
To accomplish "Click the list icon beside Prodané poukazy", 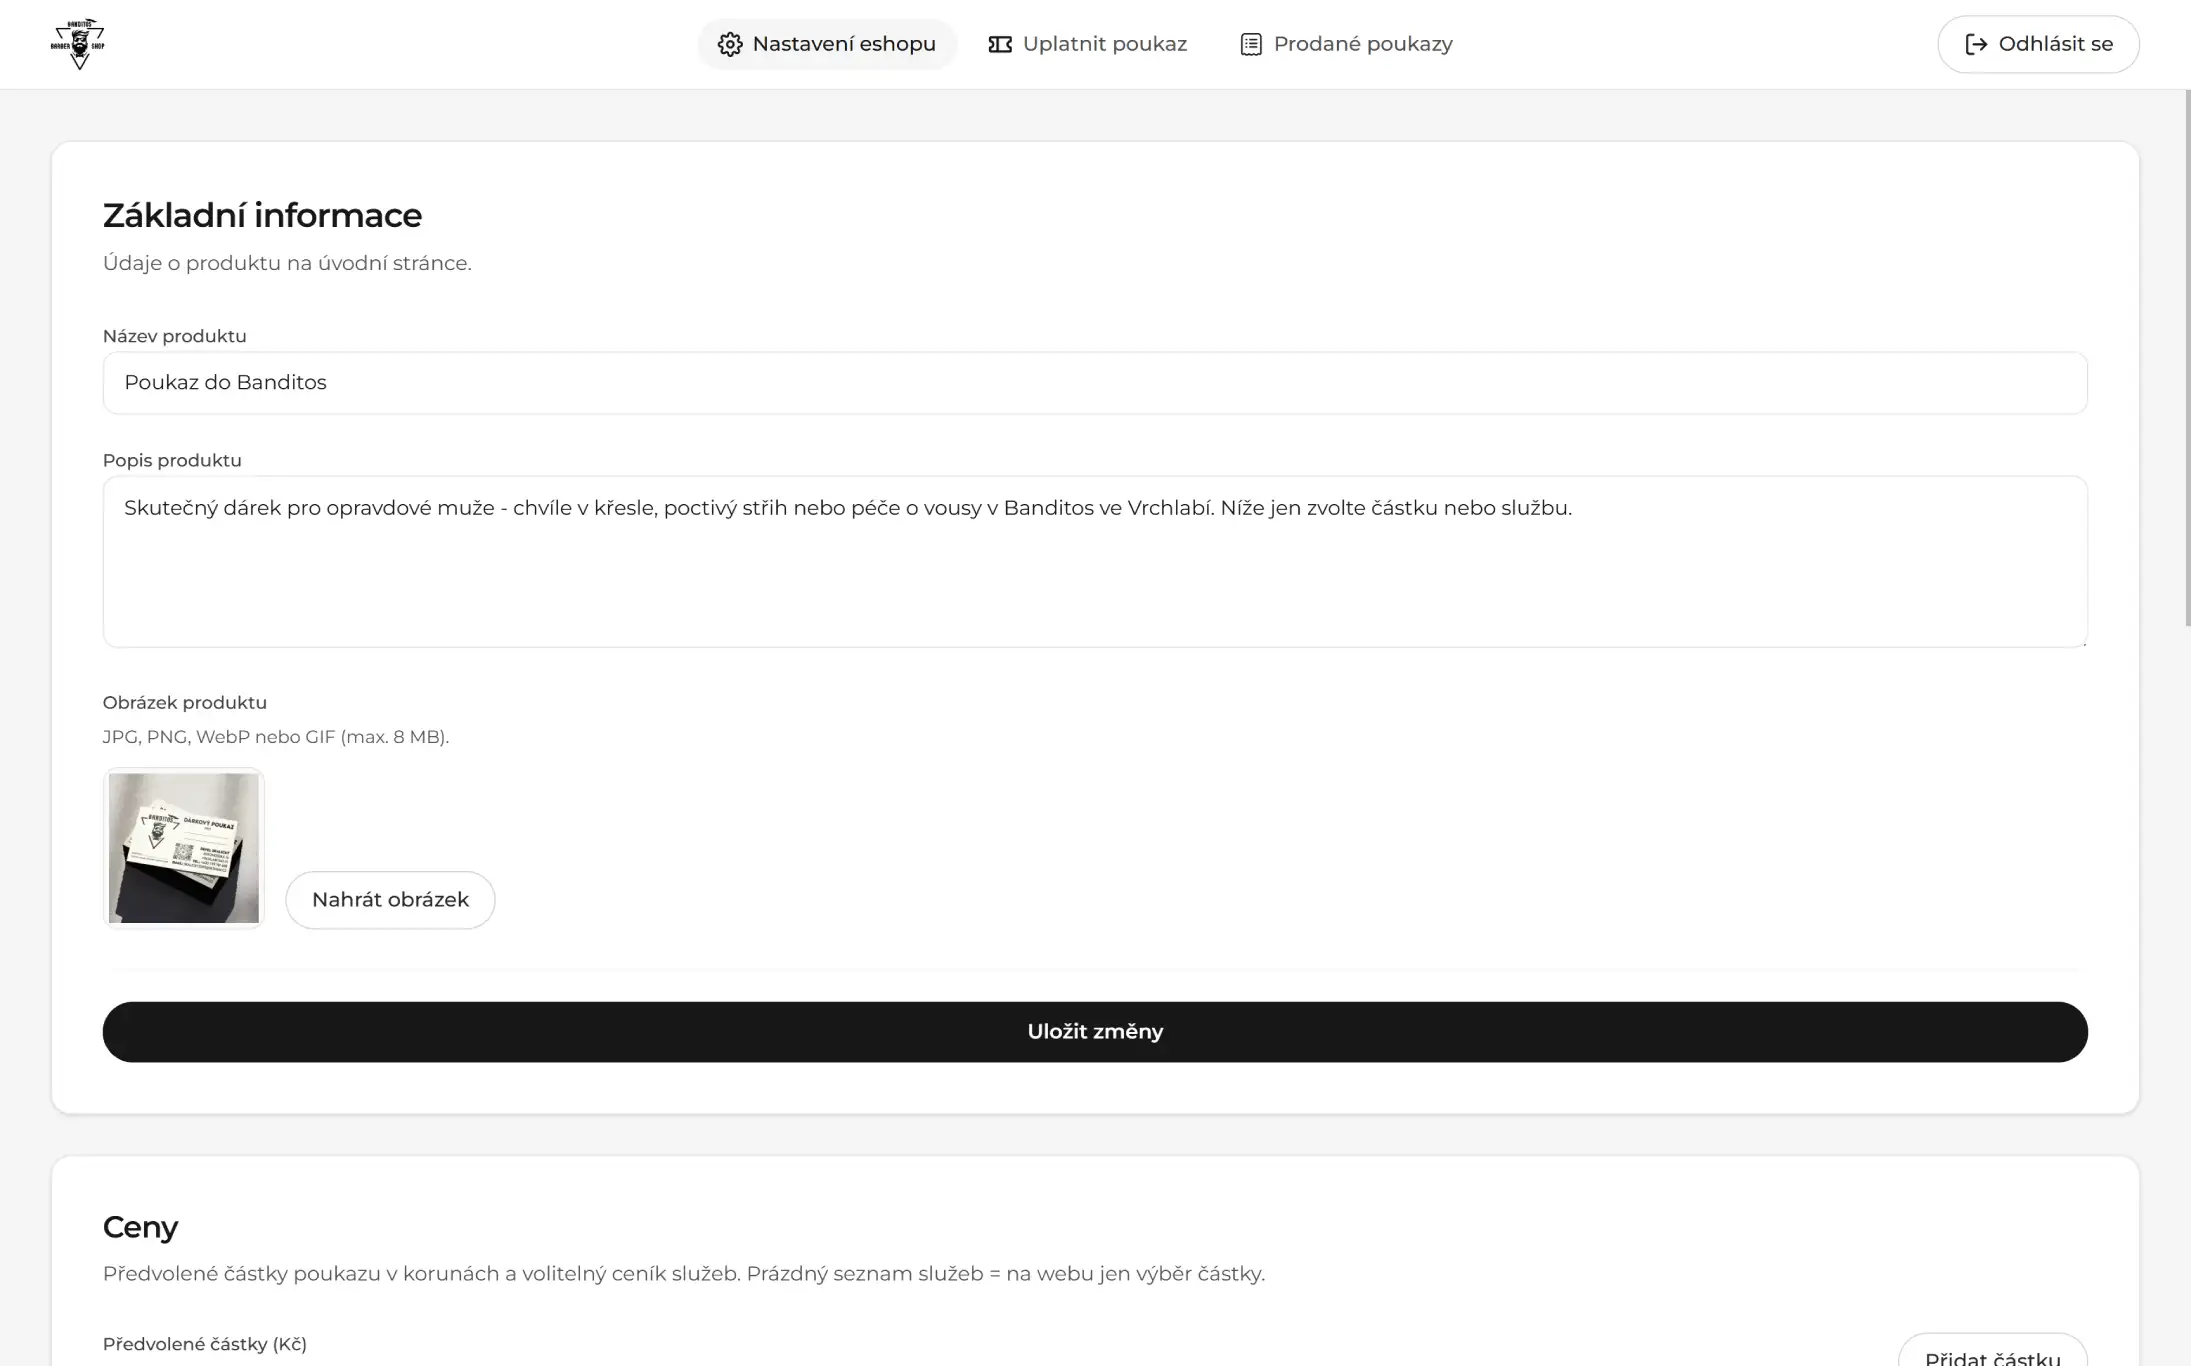I will click(x=1251, y=44).
